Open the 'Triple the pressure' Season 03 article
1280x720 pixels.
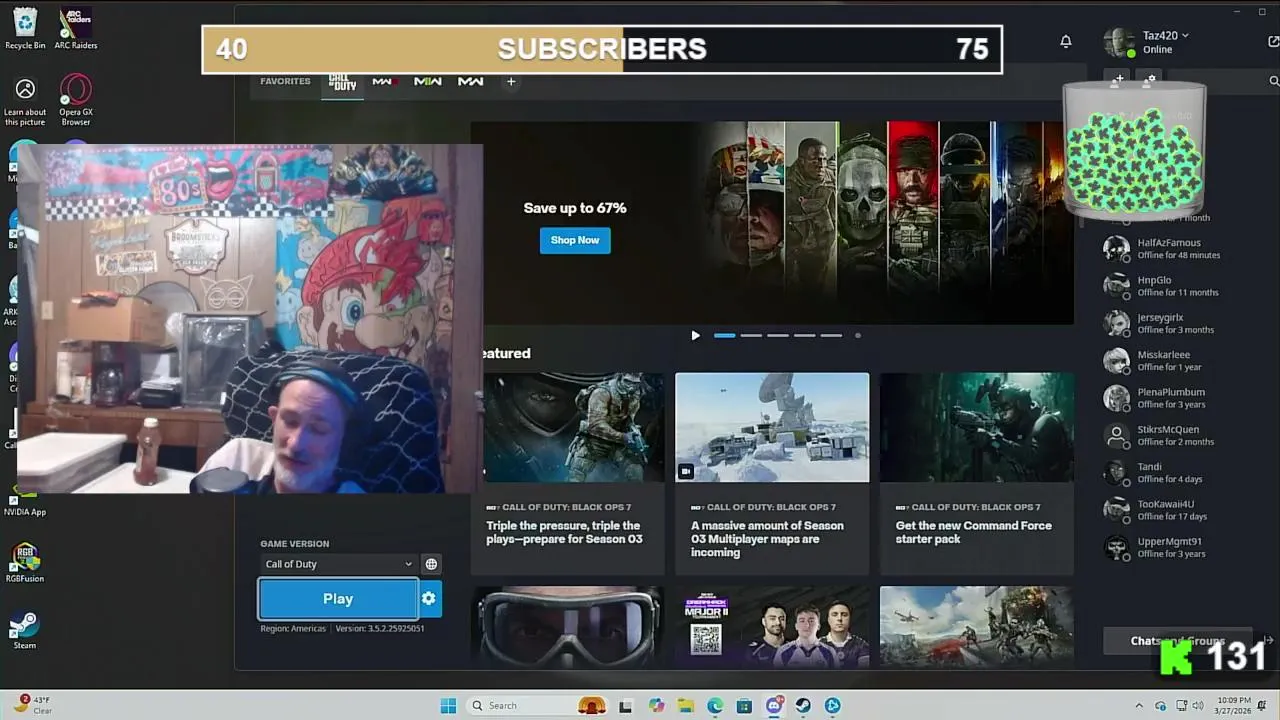coord(568,474)
